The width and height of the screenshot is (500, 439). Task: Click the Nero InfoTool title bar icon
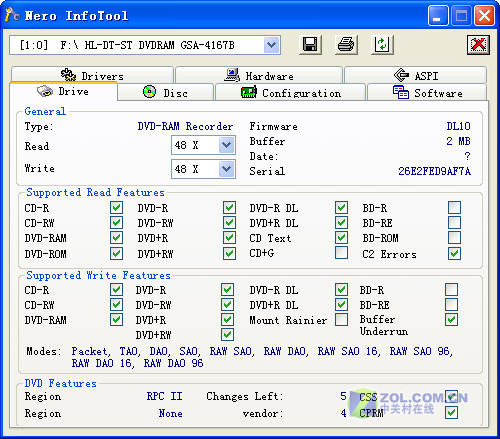tap(12, 15)
